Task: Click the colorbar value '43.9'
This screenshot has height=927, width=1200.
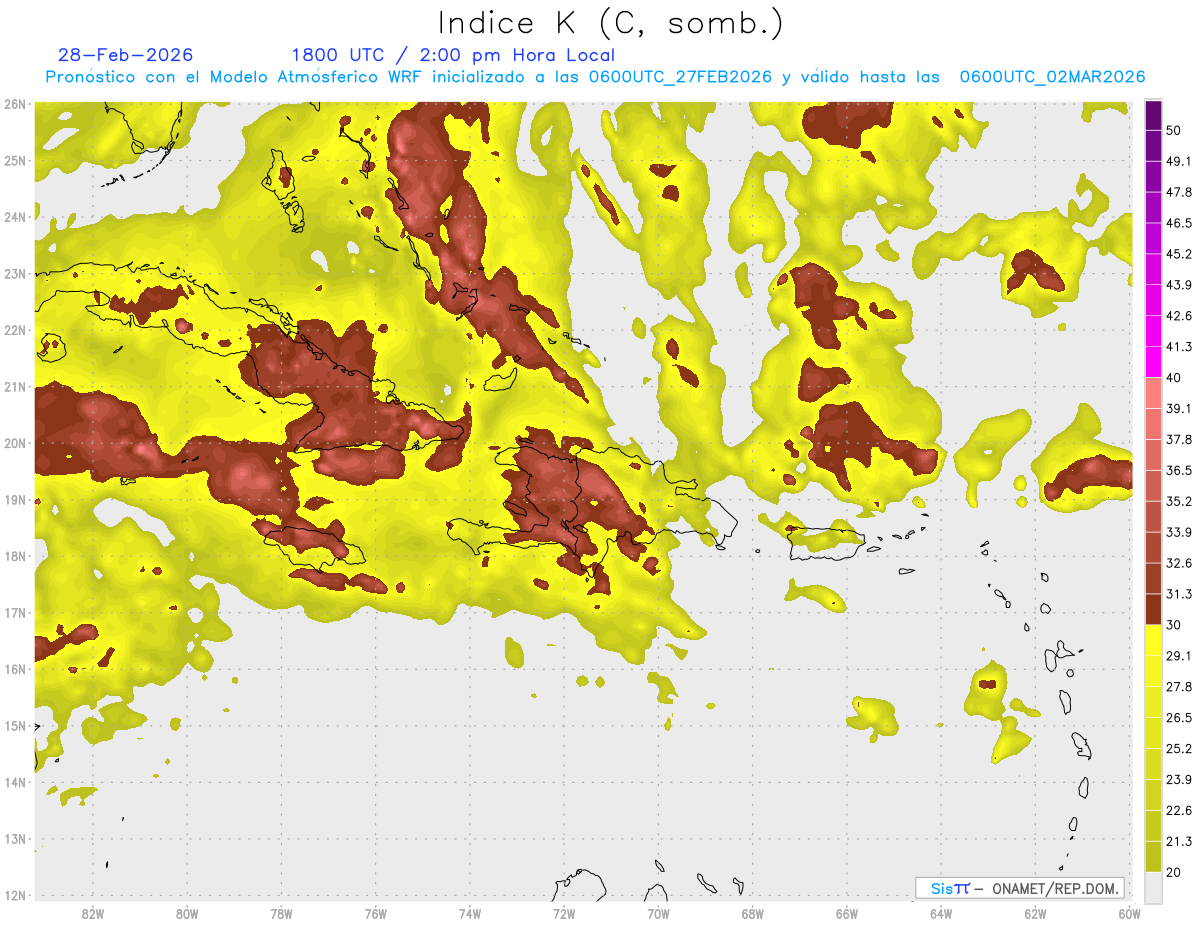Action: (1179, 286)
